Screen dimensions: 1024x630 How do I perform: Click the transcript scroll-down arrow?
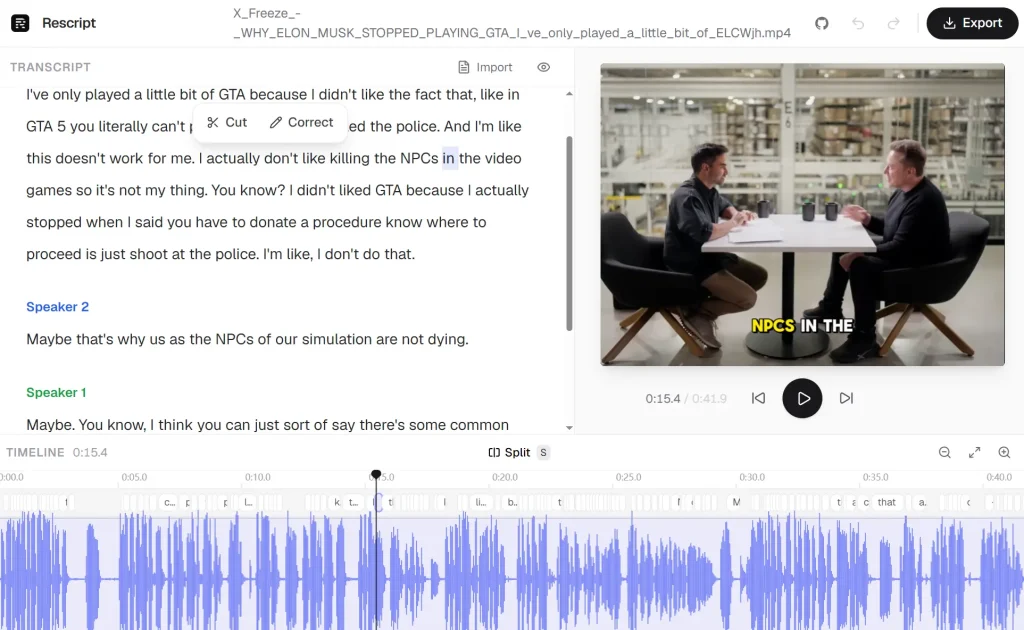pyautogui.click(x=569, y=428)
